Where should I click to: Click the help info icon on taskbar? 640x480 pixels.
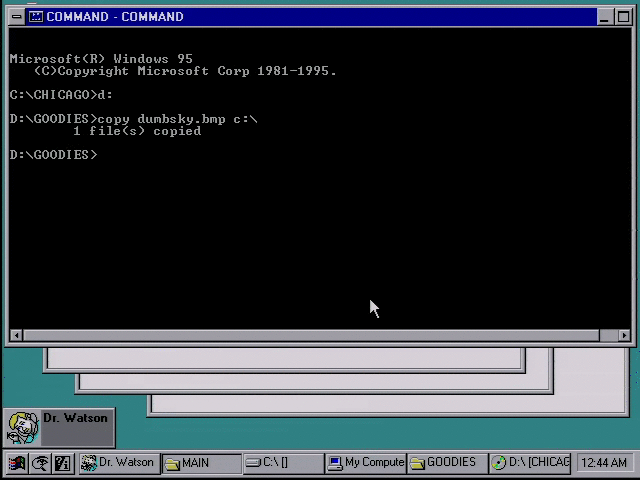pyautogui.click(x=62, y=463)
